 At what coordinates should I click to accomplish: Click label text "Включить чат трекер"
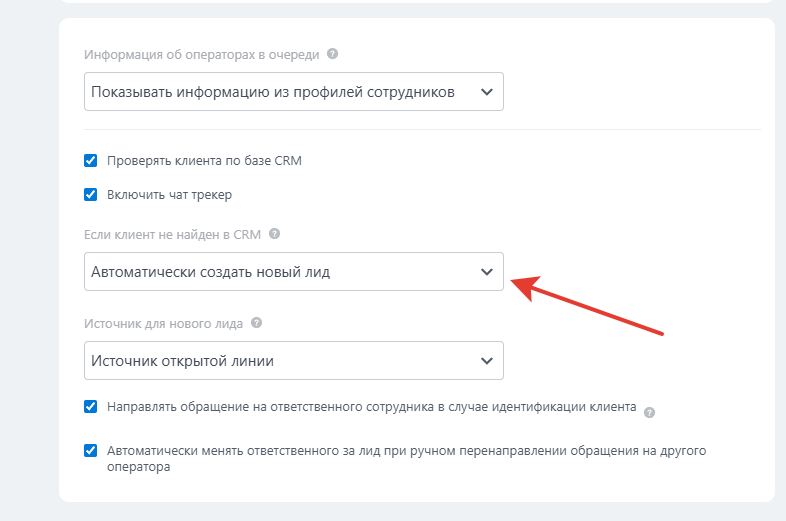(x=169, y=195)
